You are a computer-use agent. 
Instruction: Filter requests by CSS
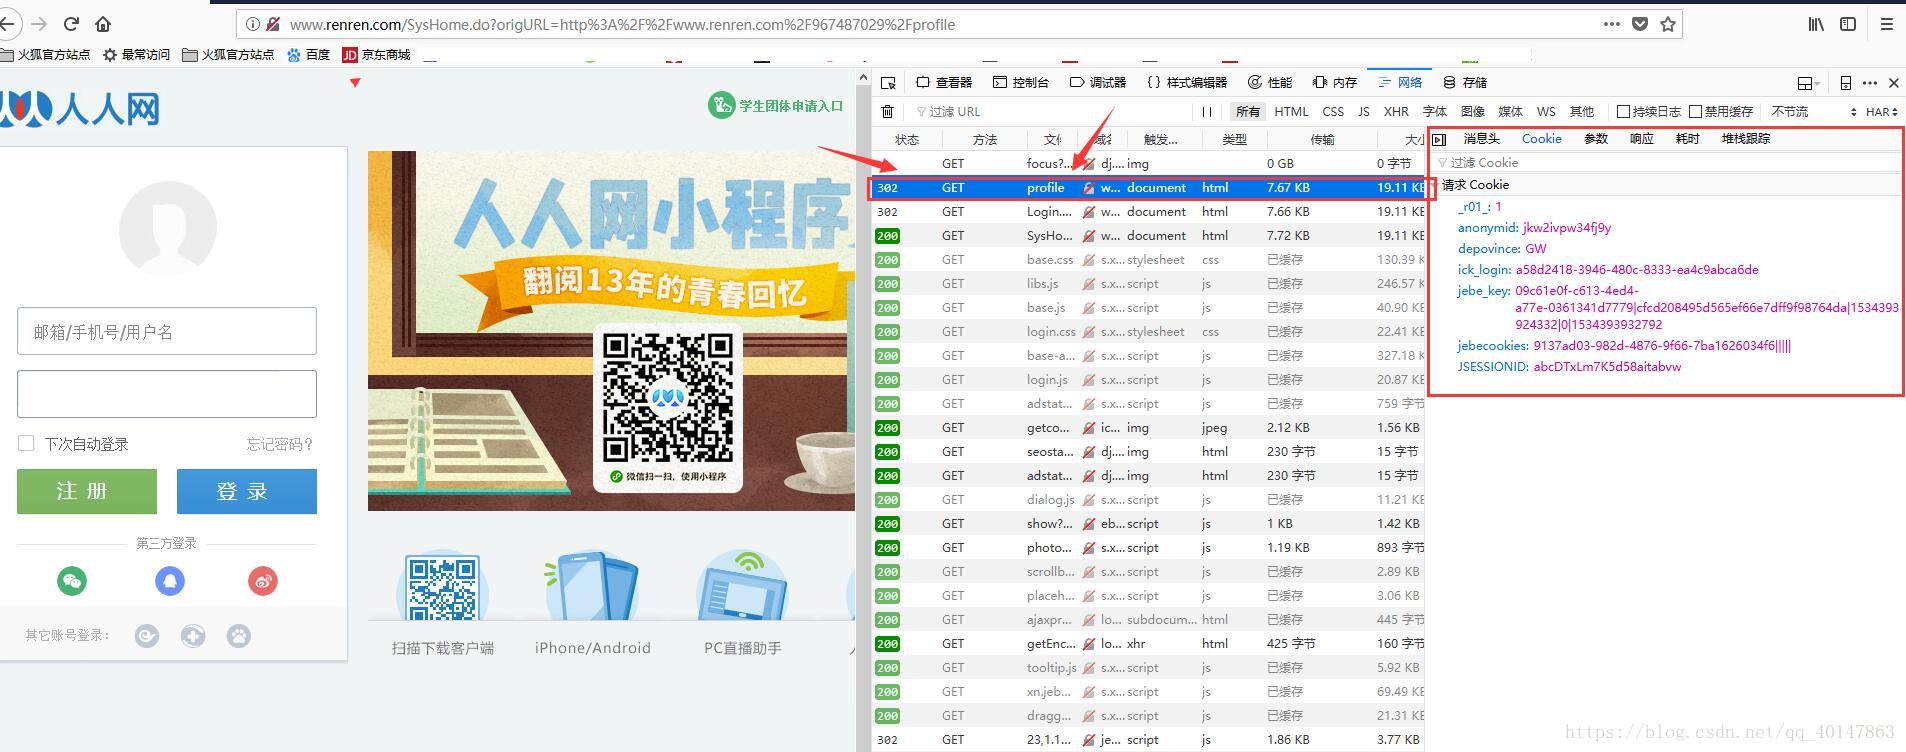[1333, 111]
